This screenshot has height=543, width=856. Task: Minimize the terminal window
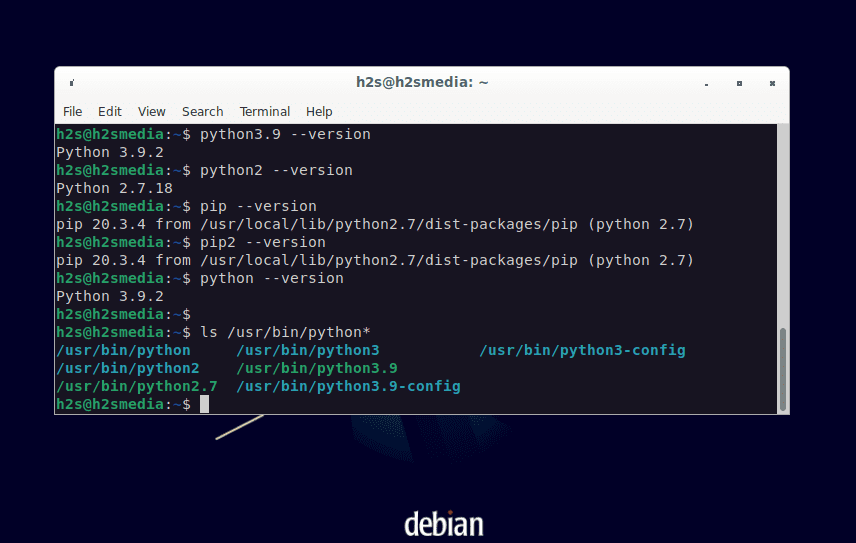click(706, 83)
